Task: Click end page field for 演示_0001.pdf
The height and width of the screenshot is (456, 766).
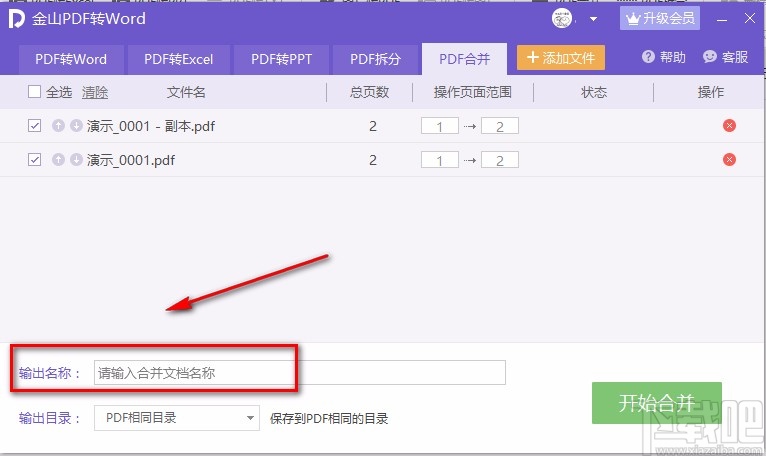Action: pos(500,160)
